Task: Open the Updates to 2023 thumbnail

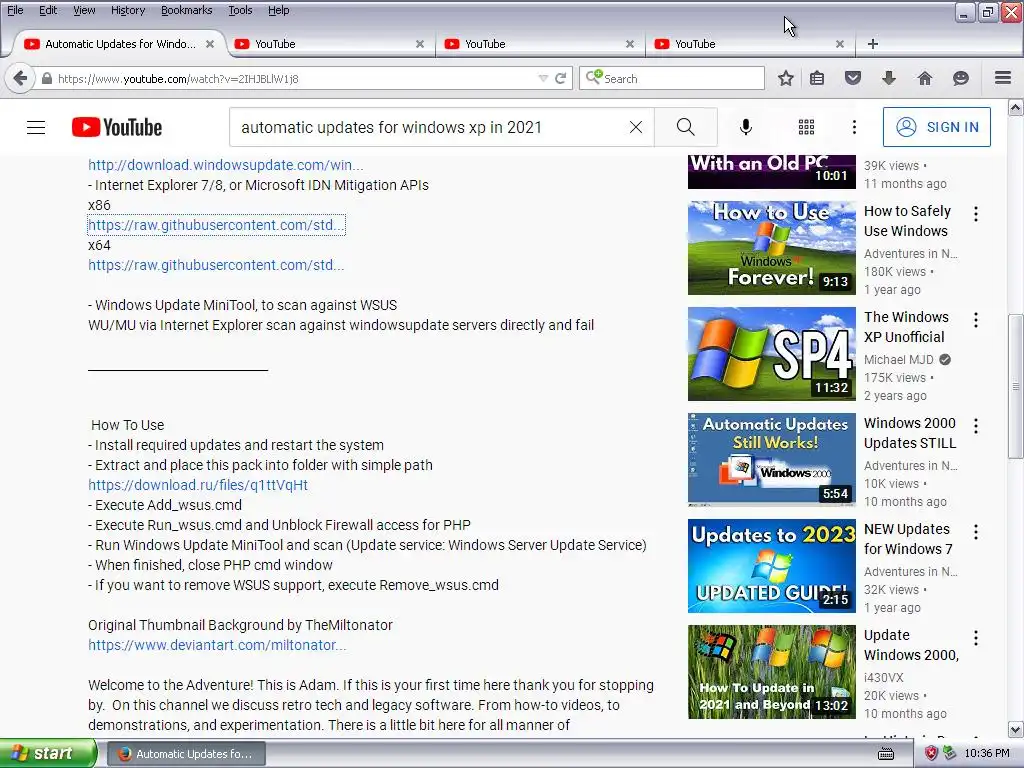Action: pyautogui.click(x=771, y=566)
